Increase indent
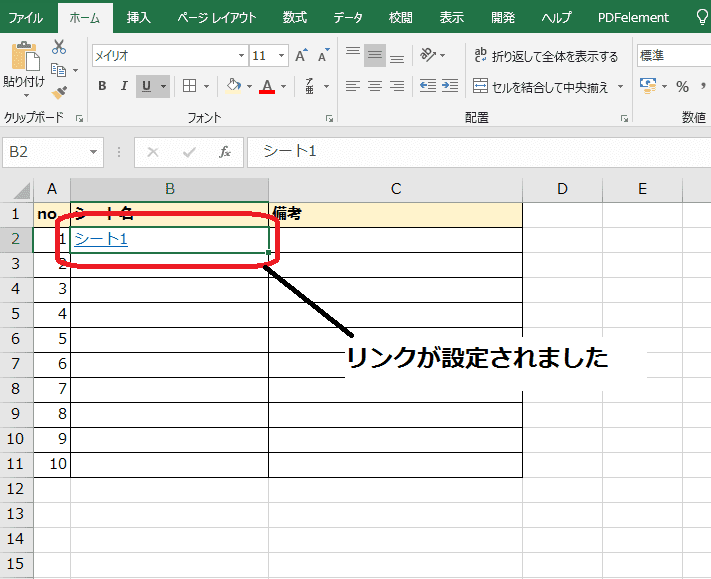The width and height of the screenshot is (711, 579). (x=450, y=86)
